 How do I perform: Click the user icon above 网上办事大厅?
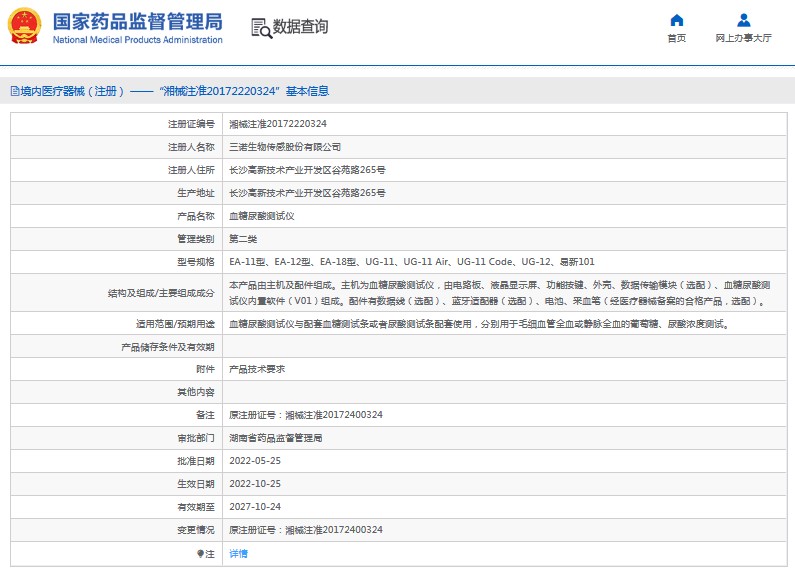pos(743,20)
